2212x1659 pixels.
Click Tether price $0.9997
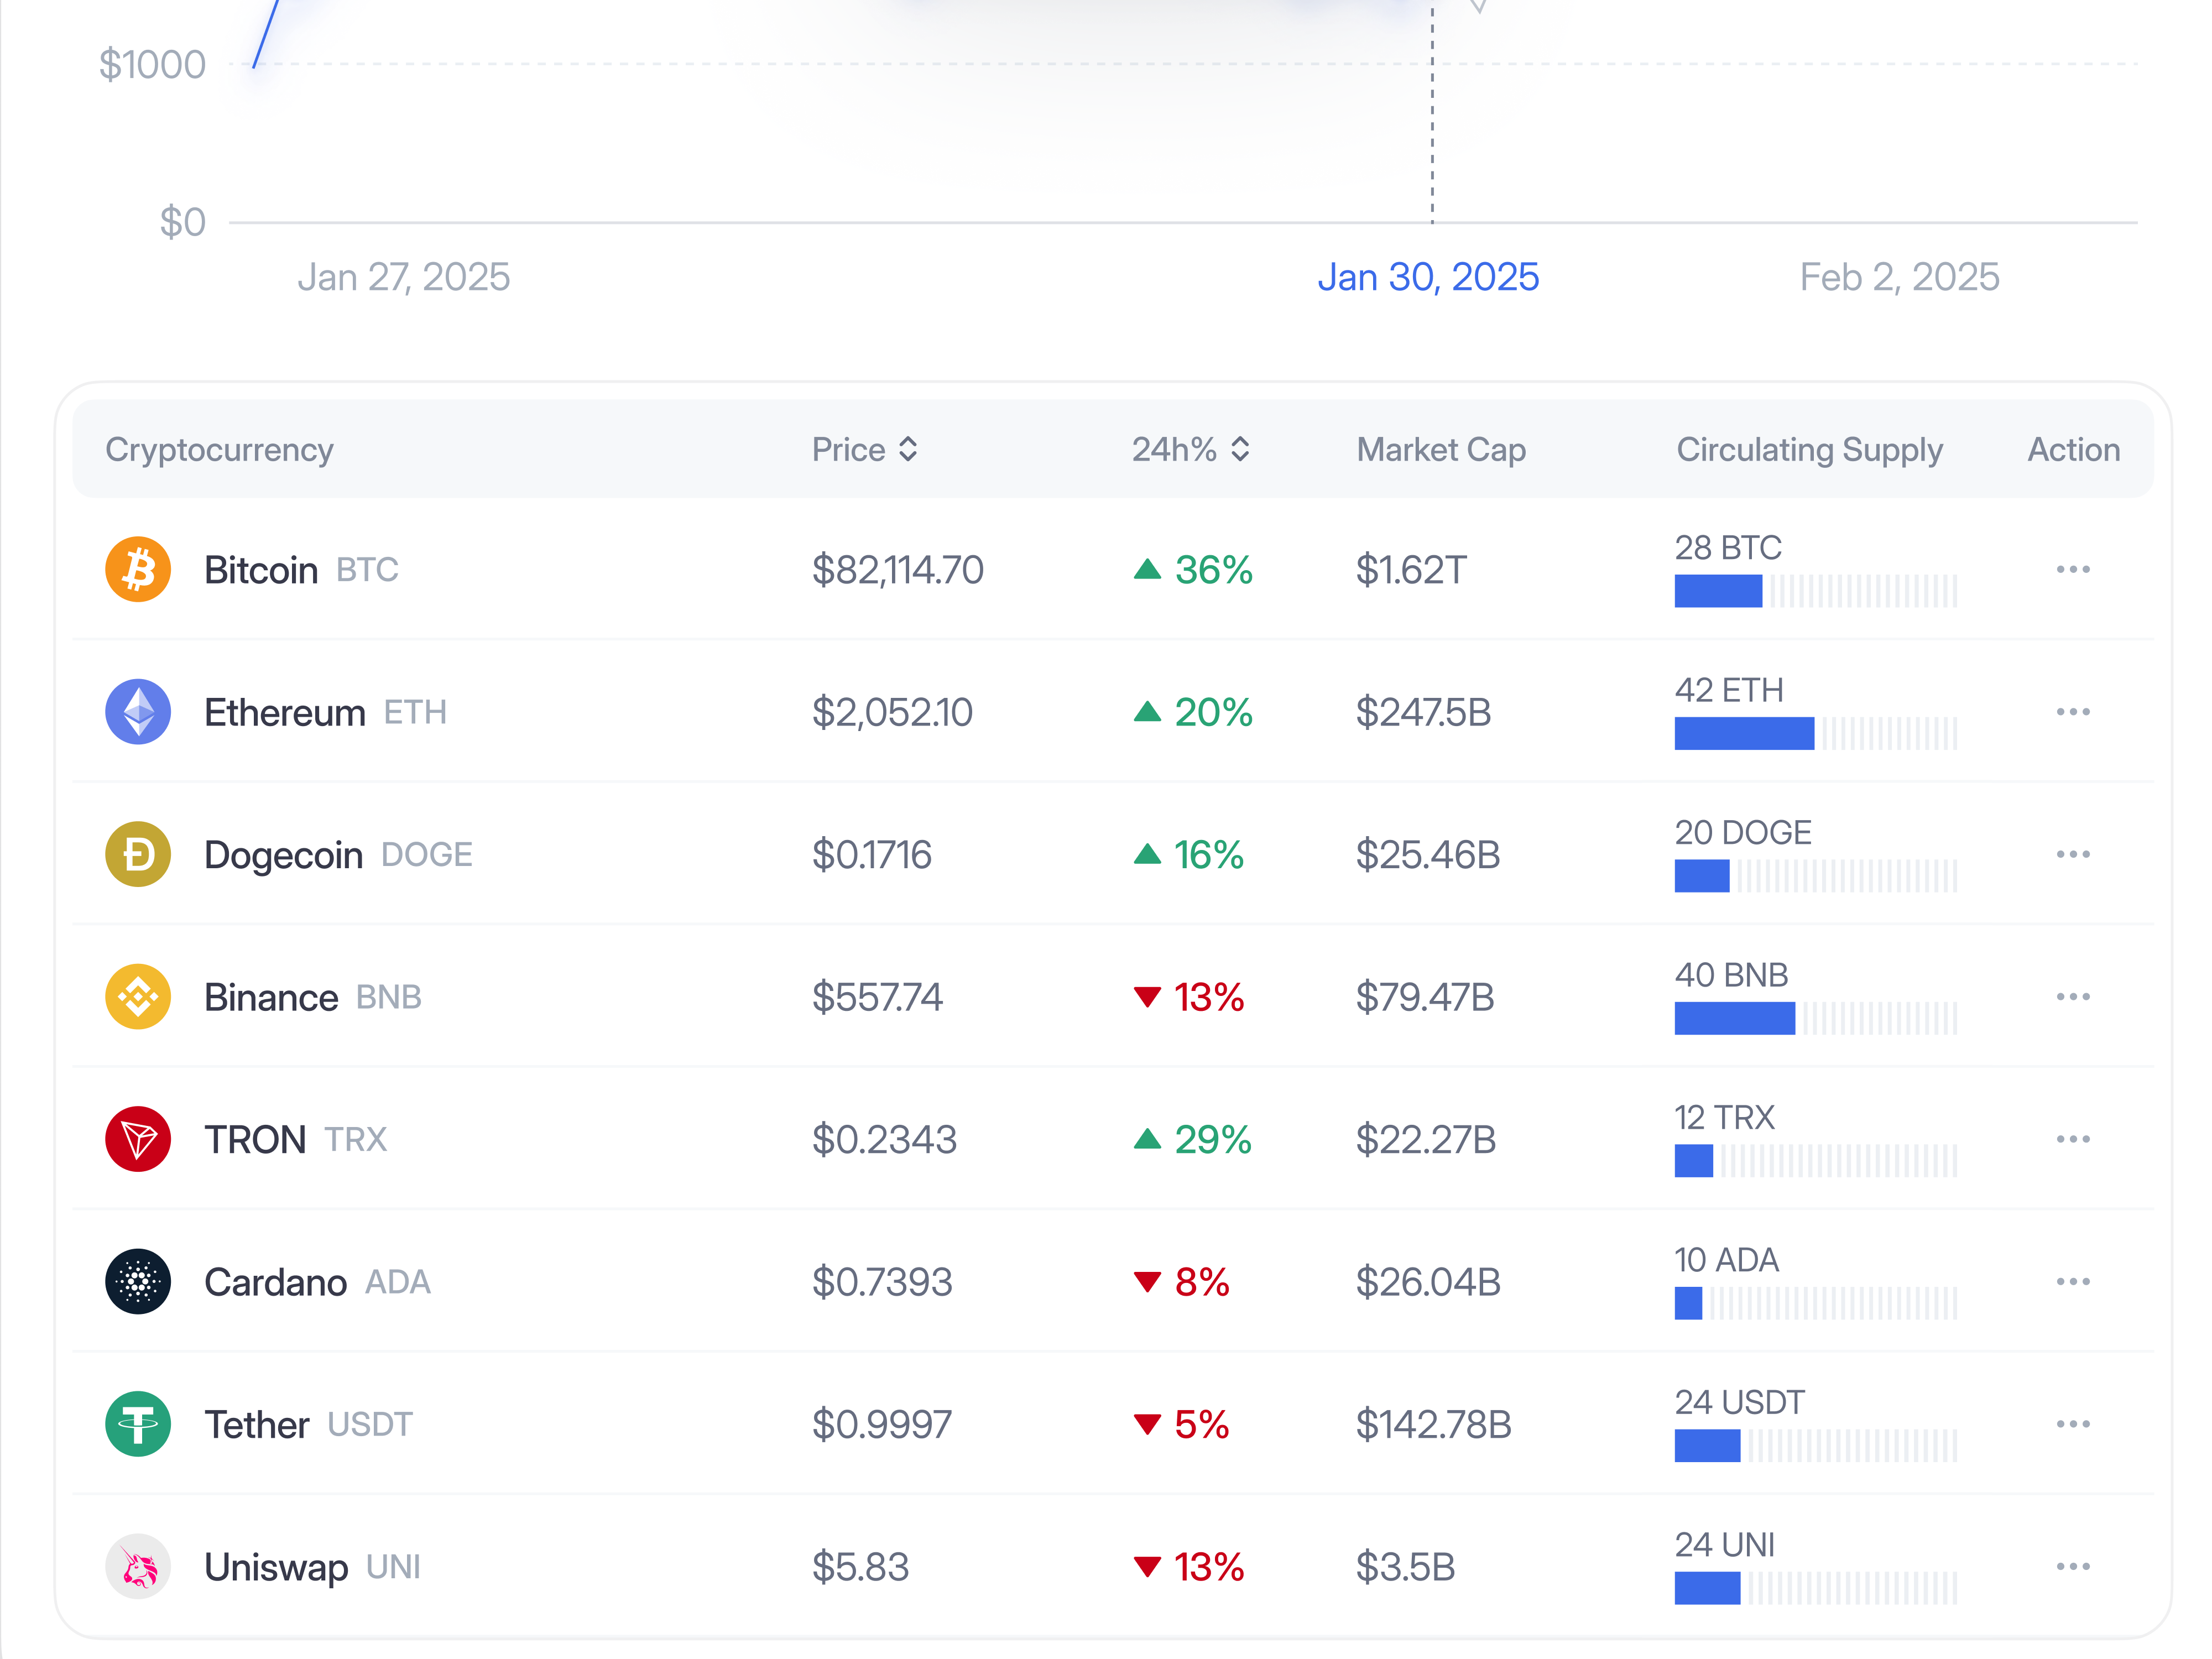pos(882,1424)
